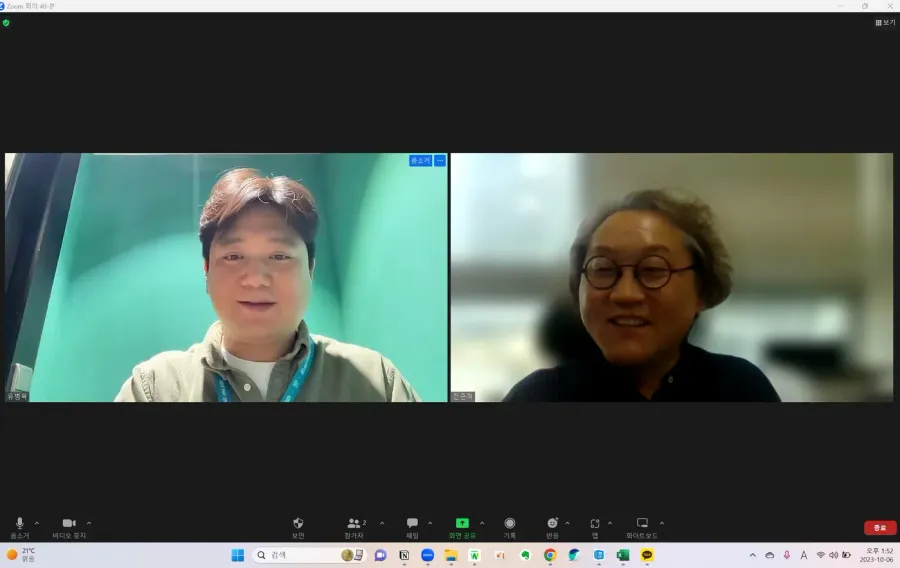Open network and volume quick settings
Viewport: 900px width, 568px height.
(833, 555)
